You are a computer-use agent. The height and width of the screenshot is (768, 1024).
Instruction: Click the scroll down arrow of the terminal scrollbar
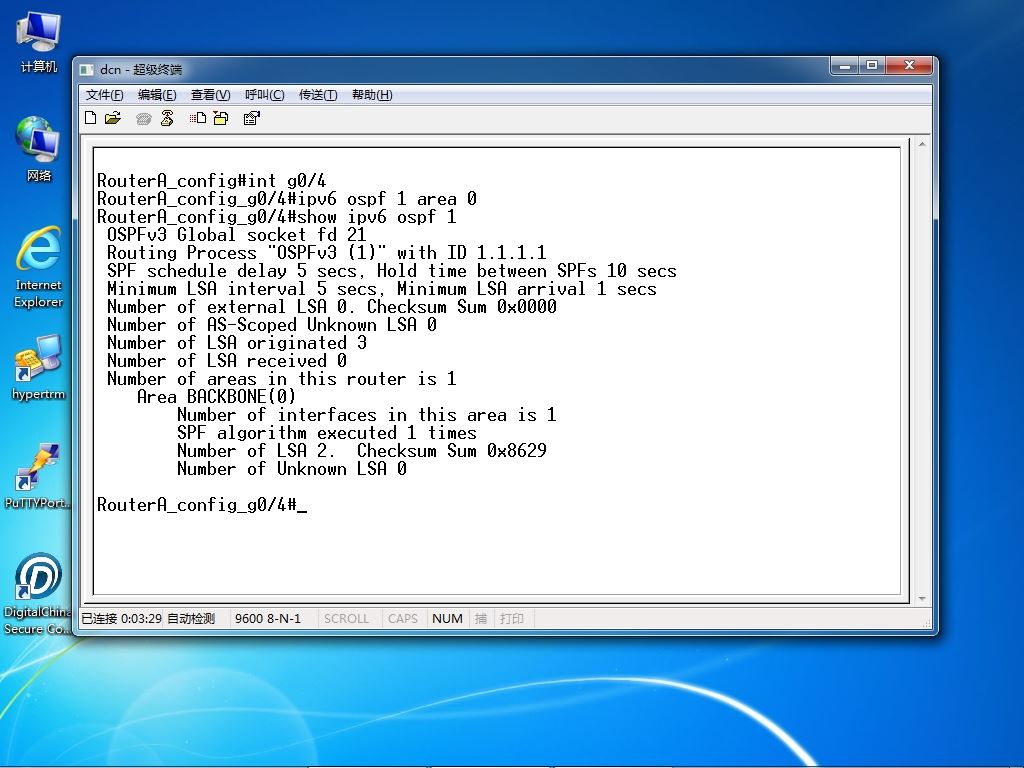921,598
